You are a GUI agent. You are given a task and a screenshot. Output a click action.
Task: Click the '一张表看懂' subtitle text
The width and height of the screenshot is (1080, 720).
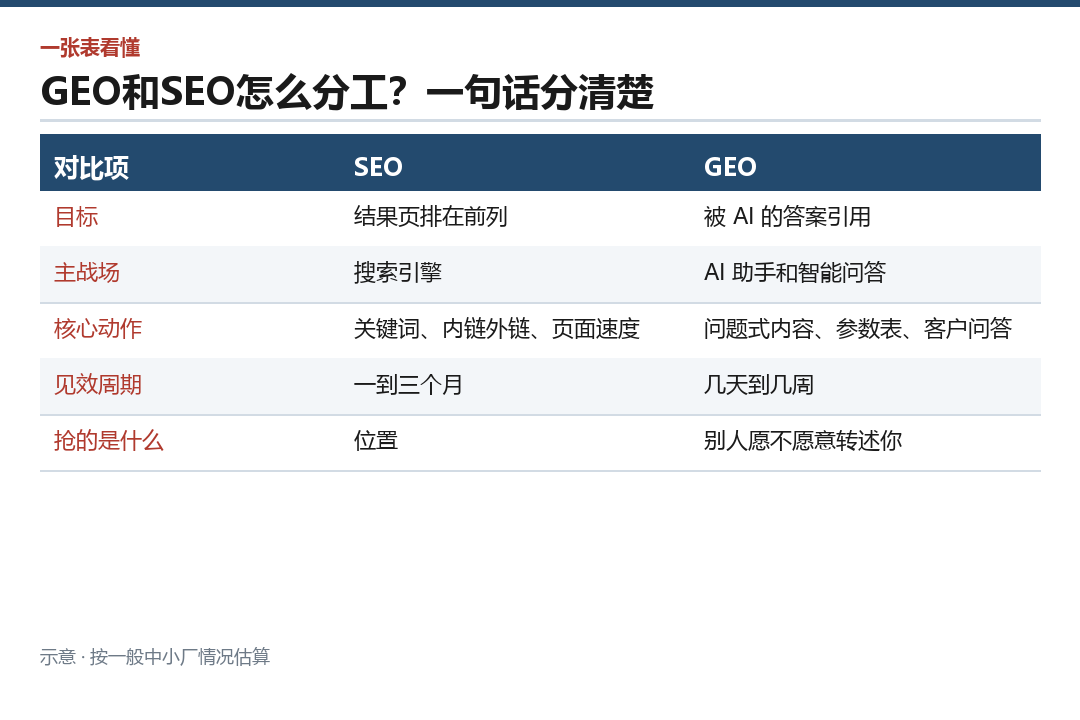click(90, 48)
